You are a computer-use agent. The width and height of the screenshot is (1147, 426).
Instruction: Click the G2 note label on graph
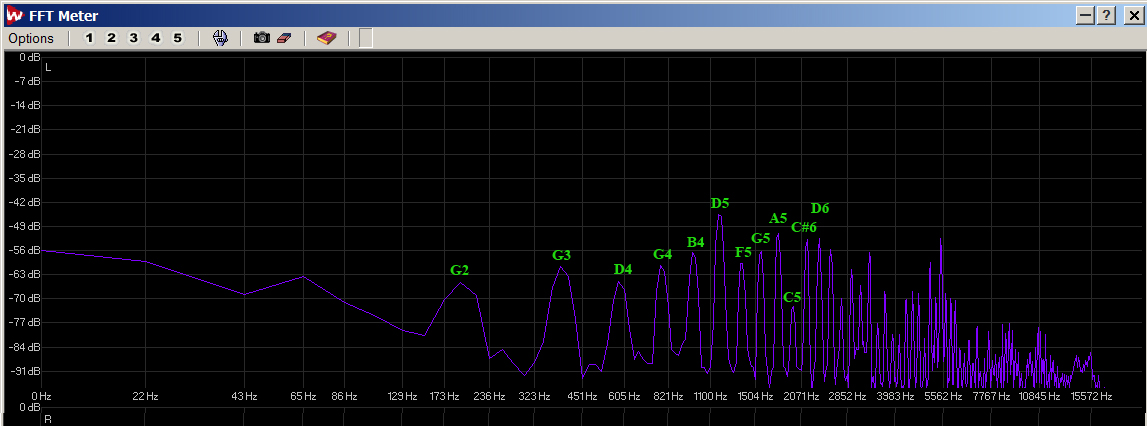tap(459, 270)
